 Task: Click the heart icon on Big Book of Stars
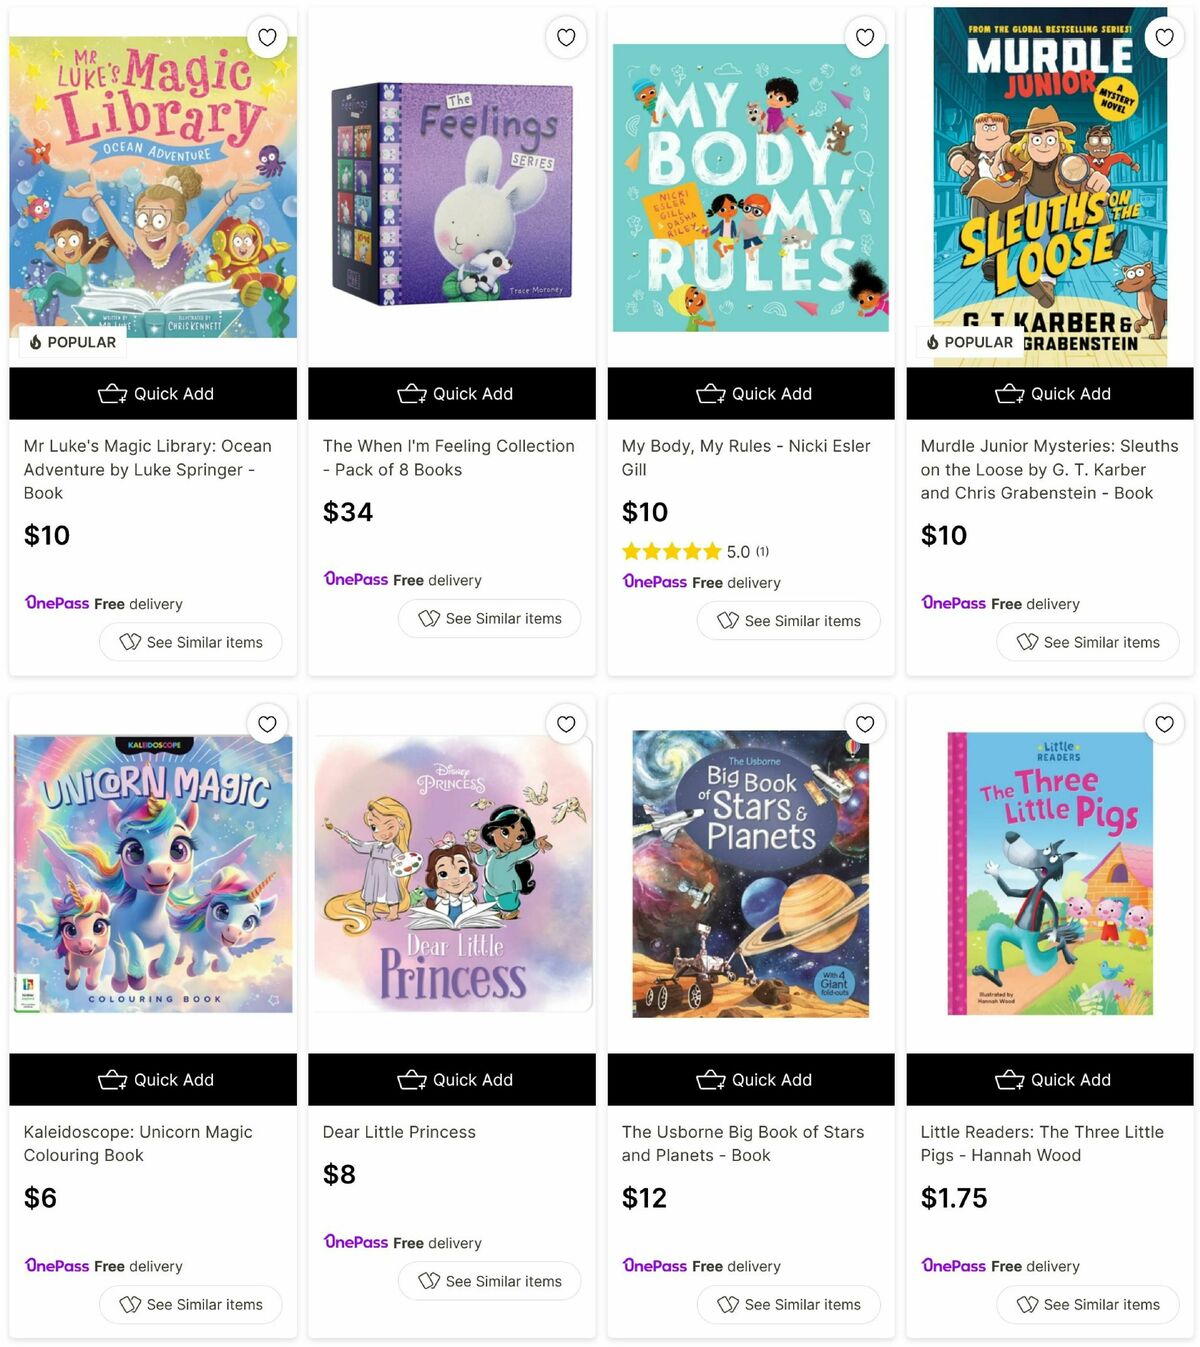click(864, 724)
